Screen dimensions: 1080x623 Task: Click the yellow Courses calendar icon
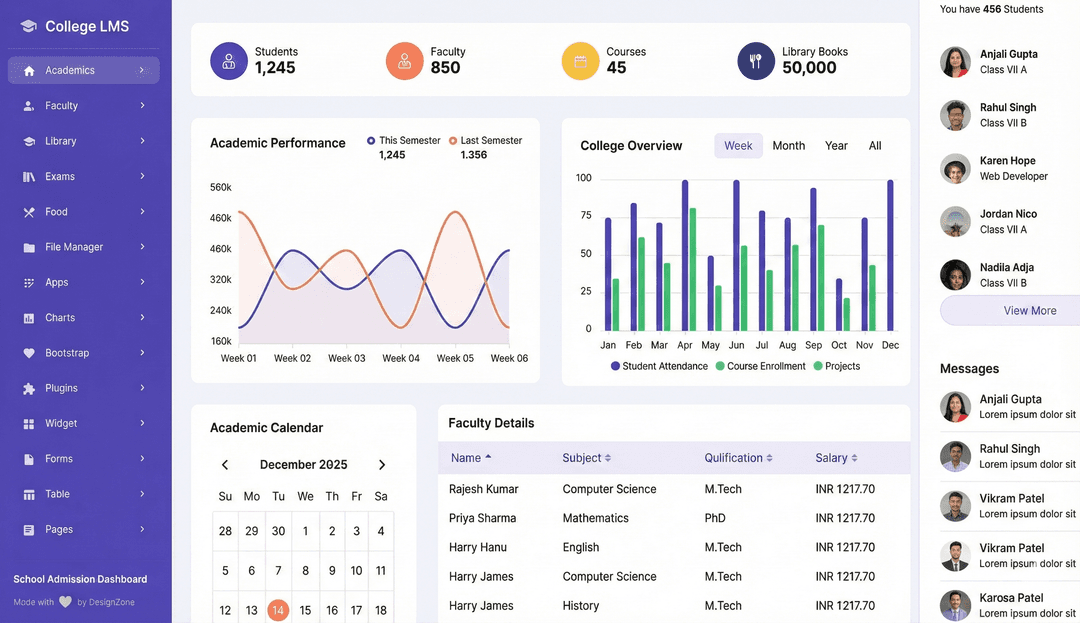(x=580, y=61)
